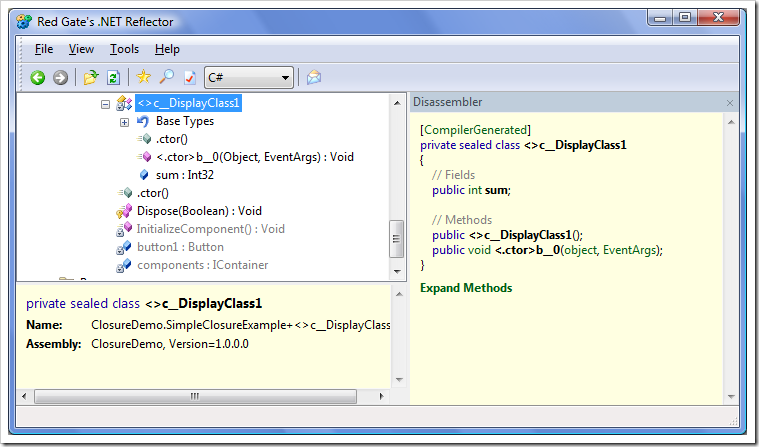Screen dimensions: 759x447
Task: Click Disassembler pane scroll down arrow
Action: (x=731, y=397)
